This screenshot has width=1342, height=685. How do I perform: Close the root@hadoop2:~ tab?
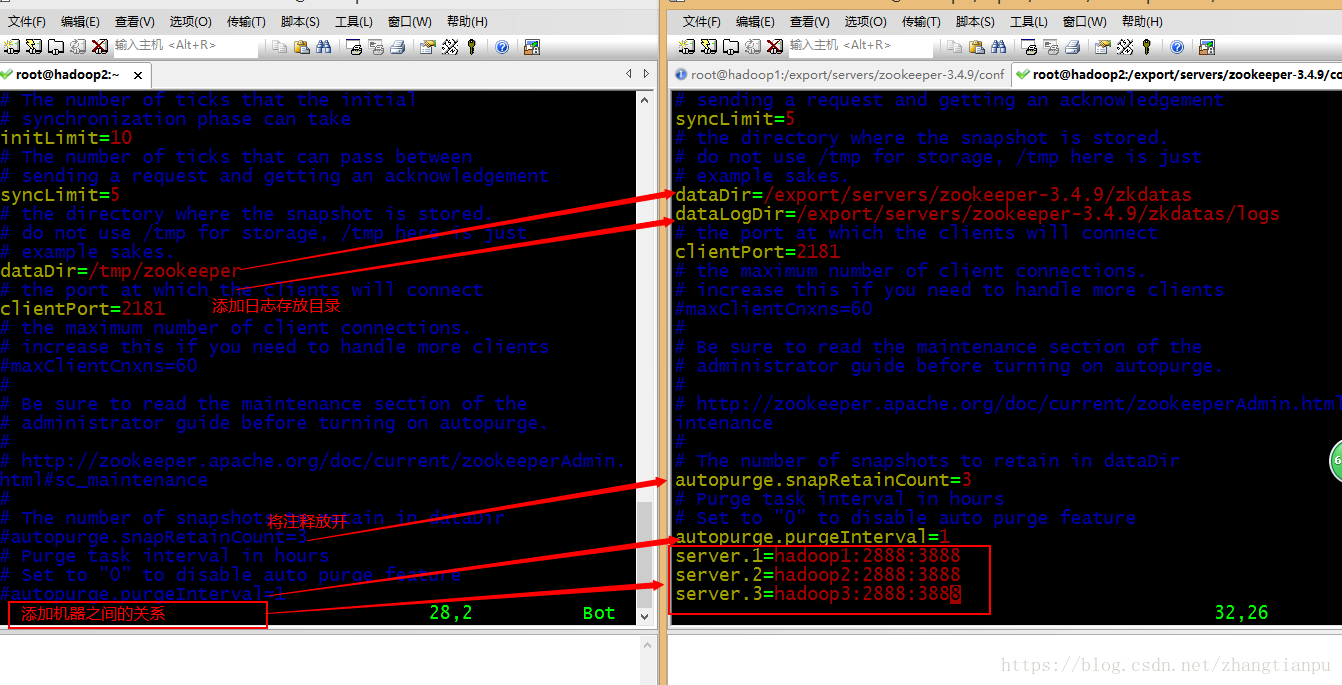[138, 75]
